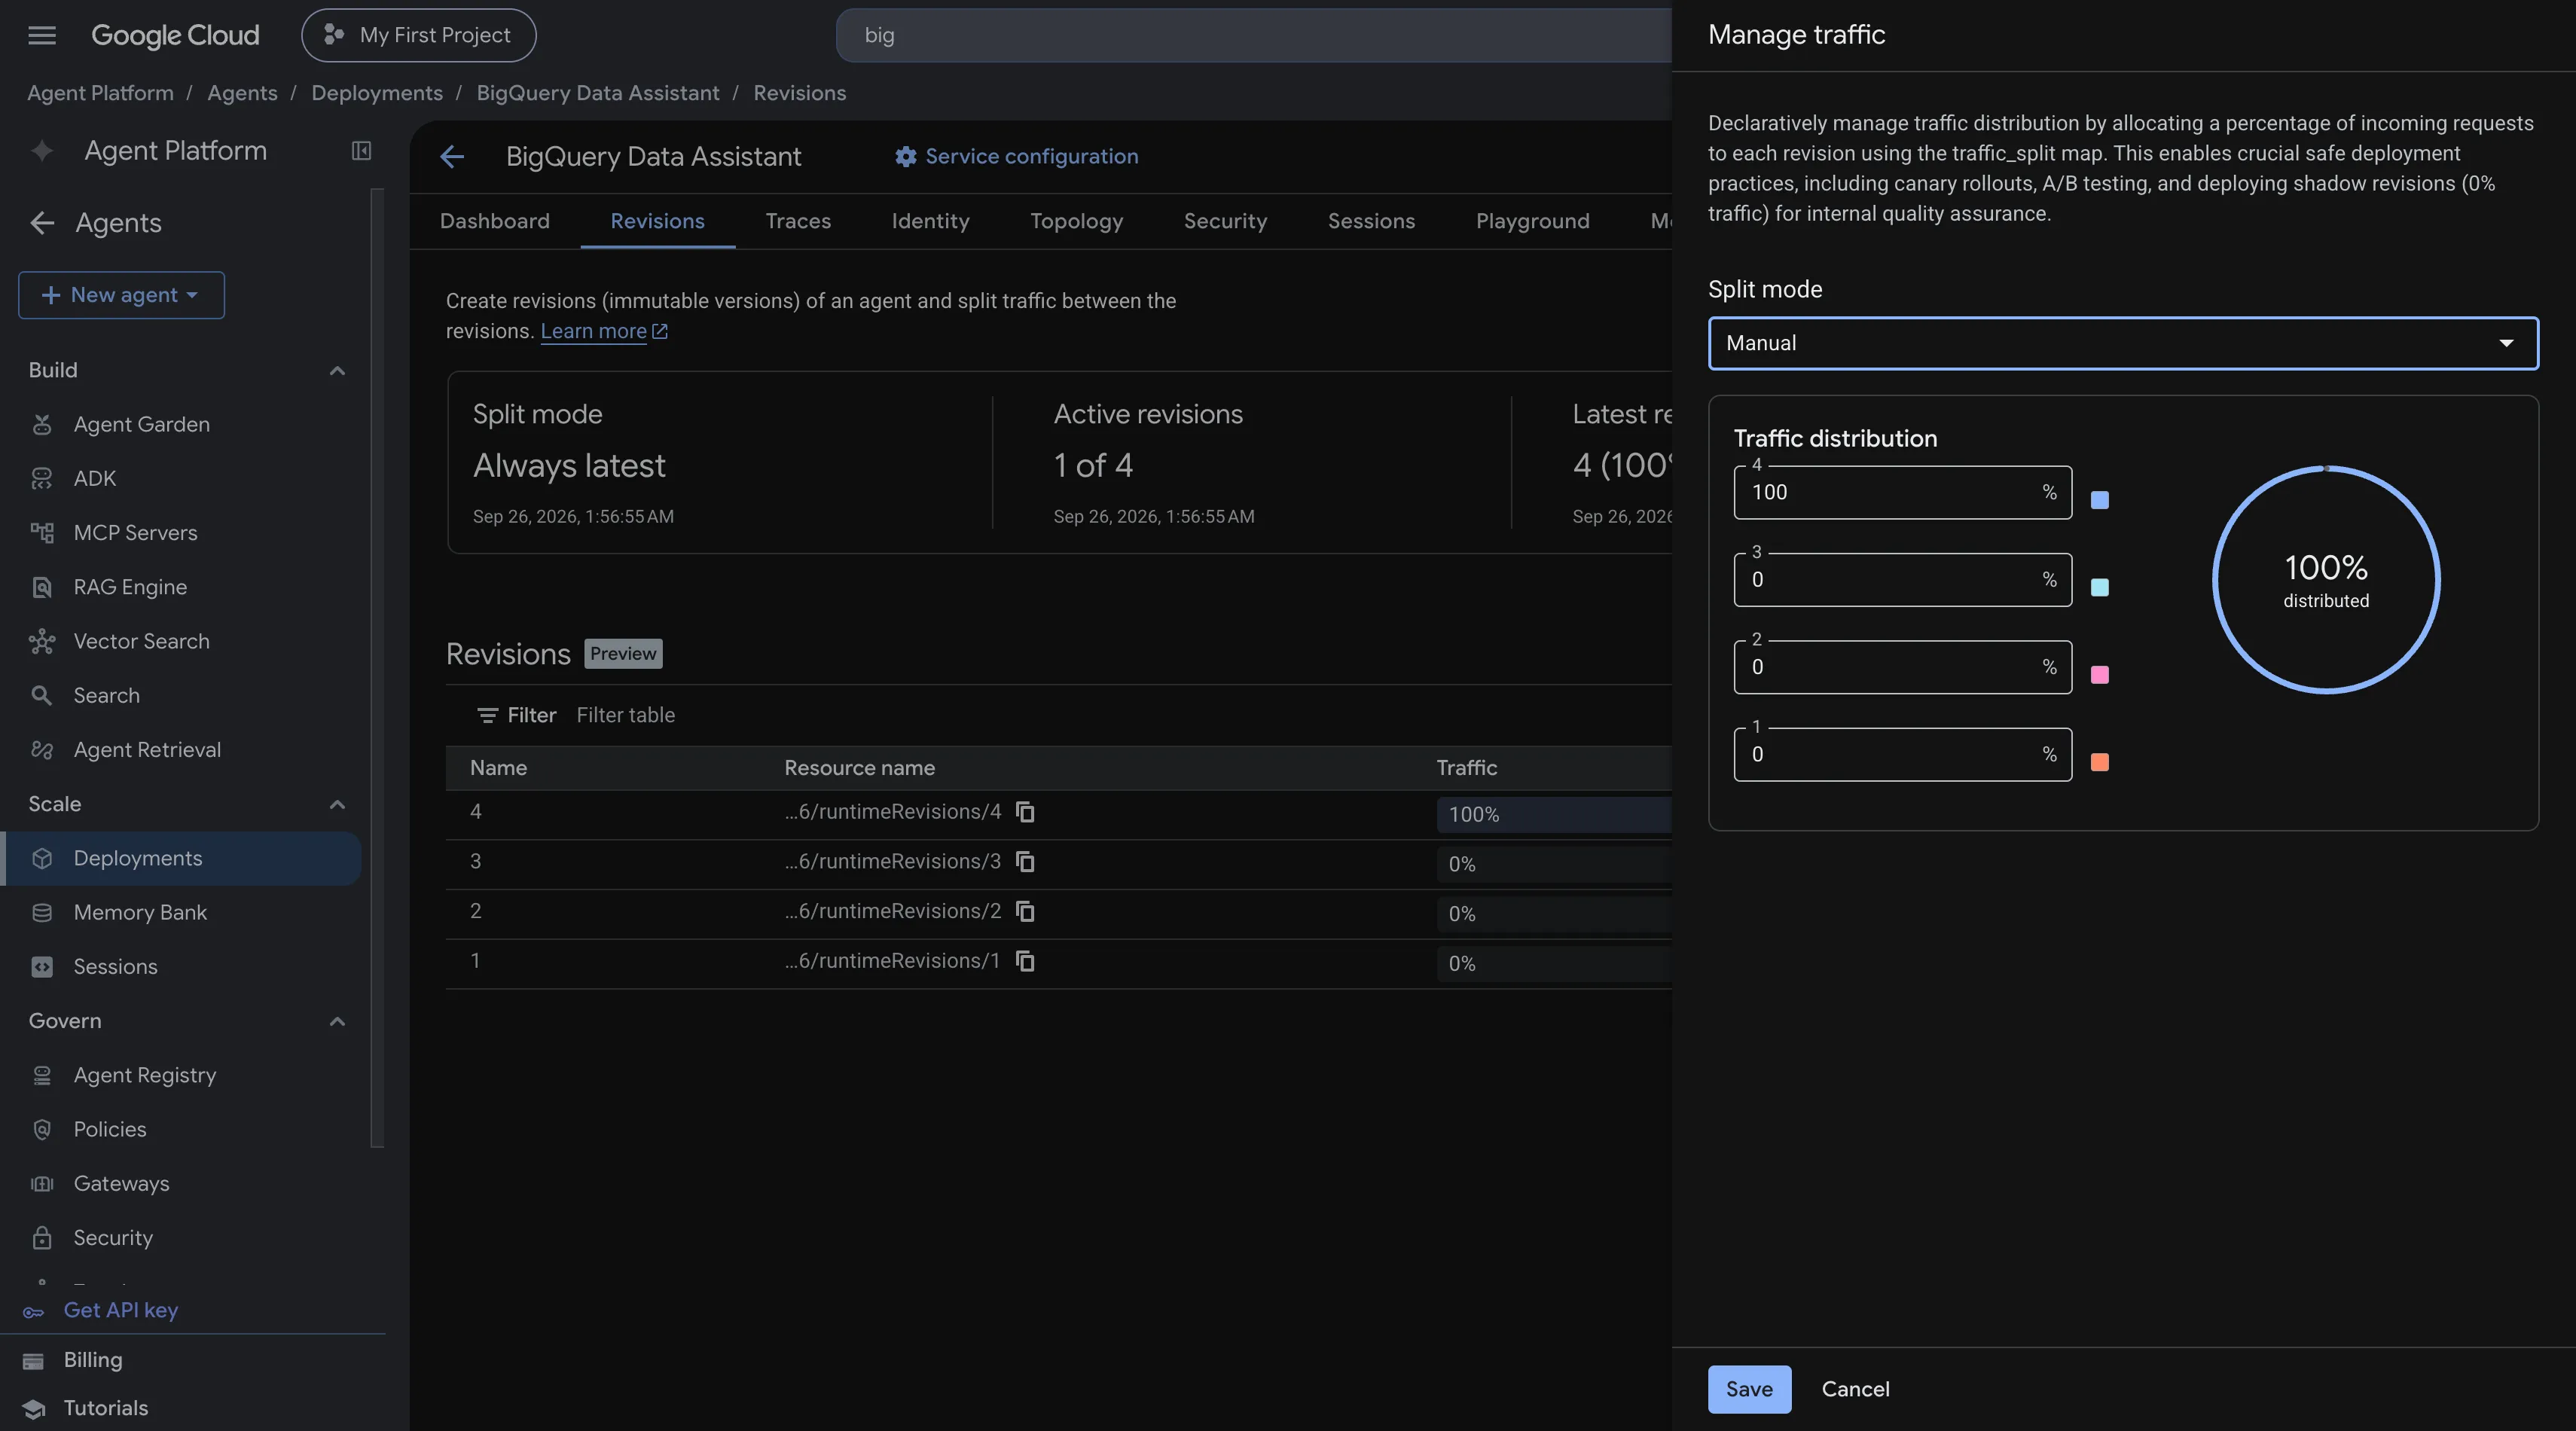
Task: Click the Agent Registry sidebar icon
Action: (42, 1076)
